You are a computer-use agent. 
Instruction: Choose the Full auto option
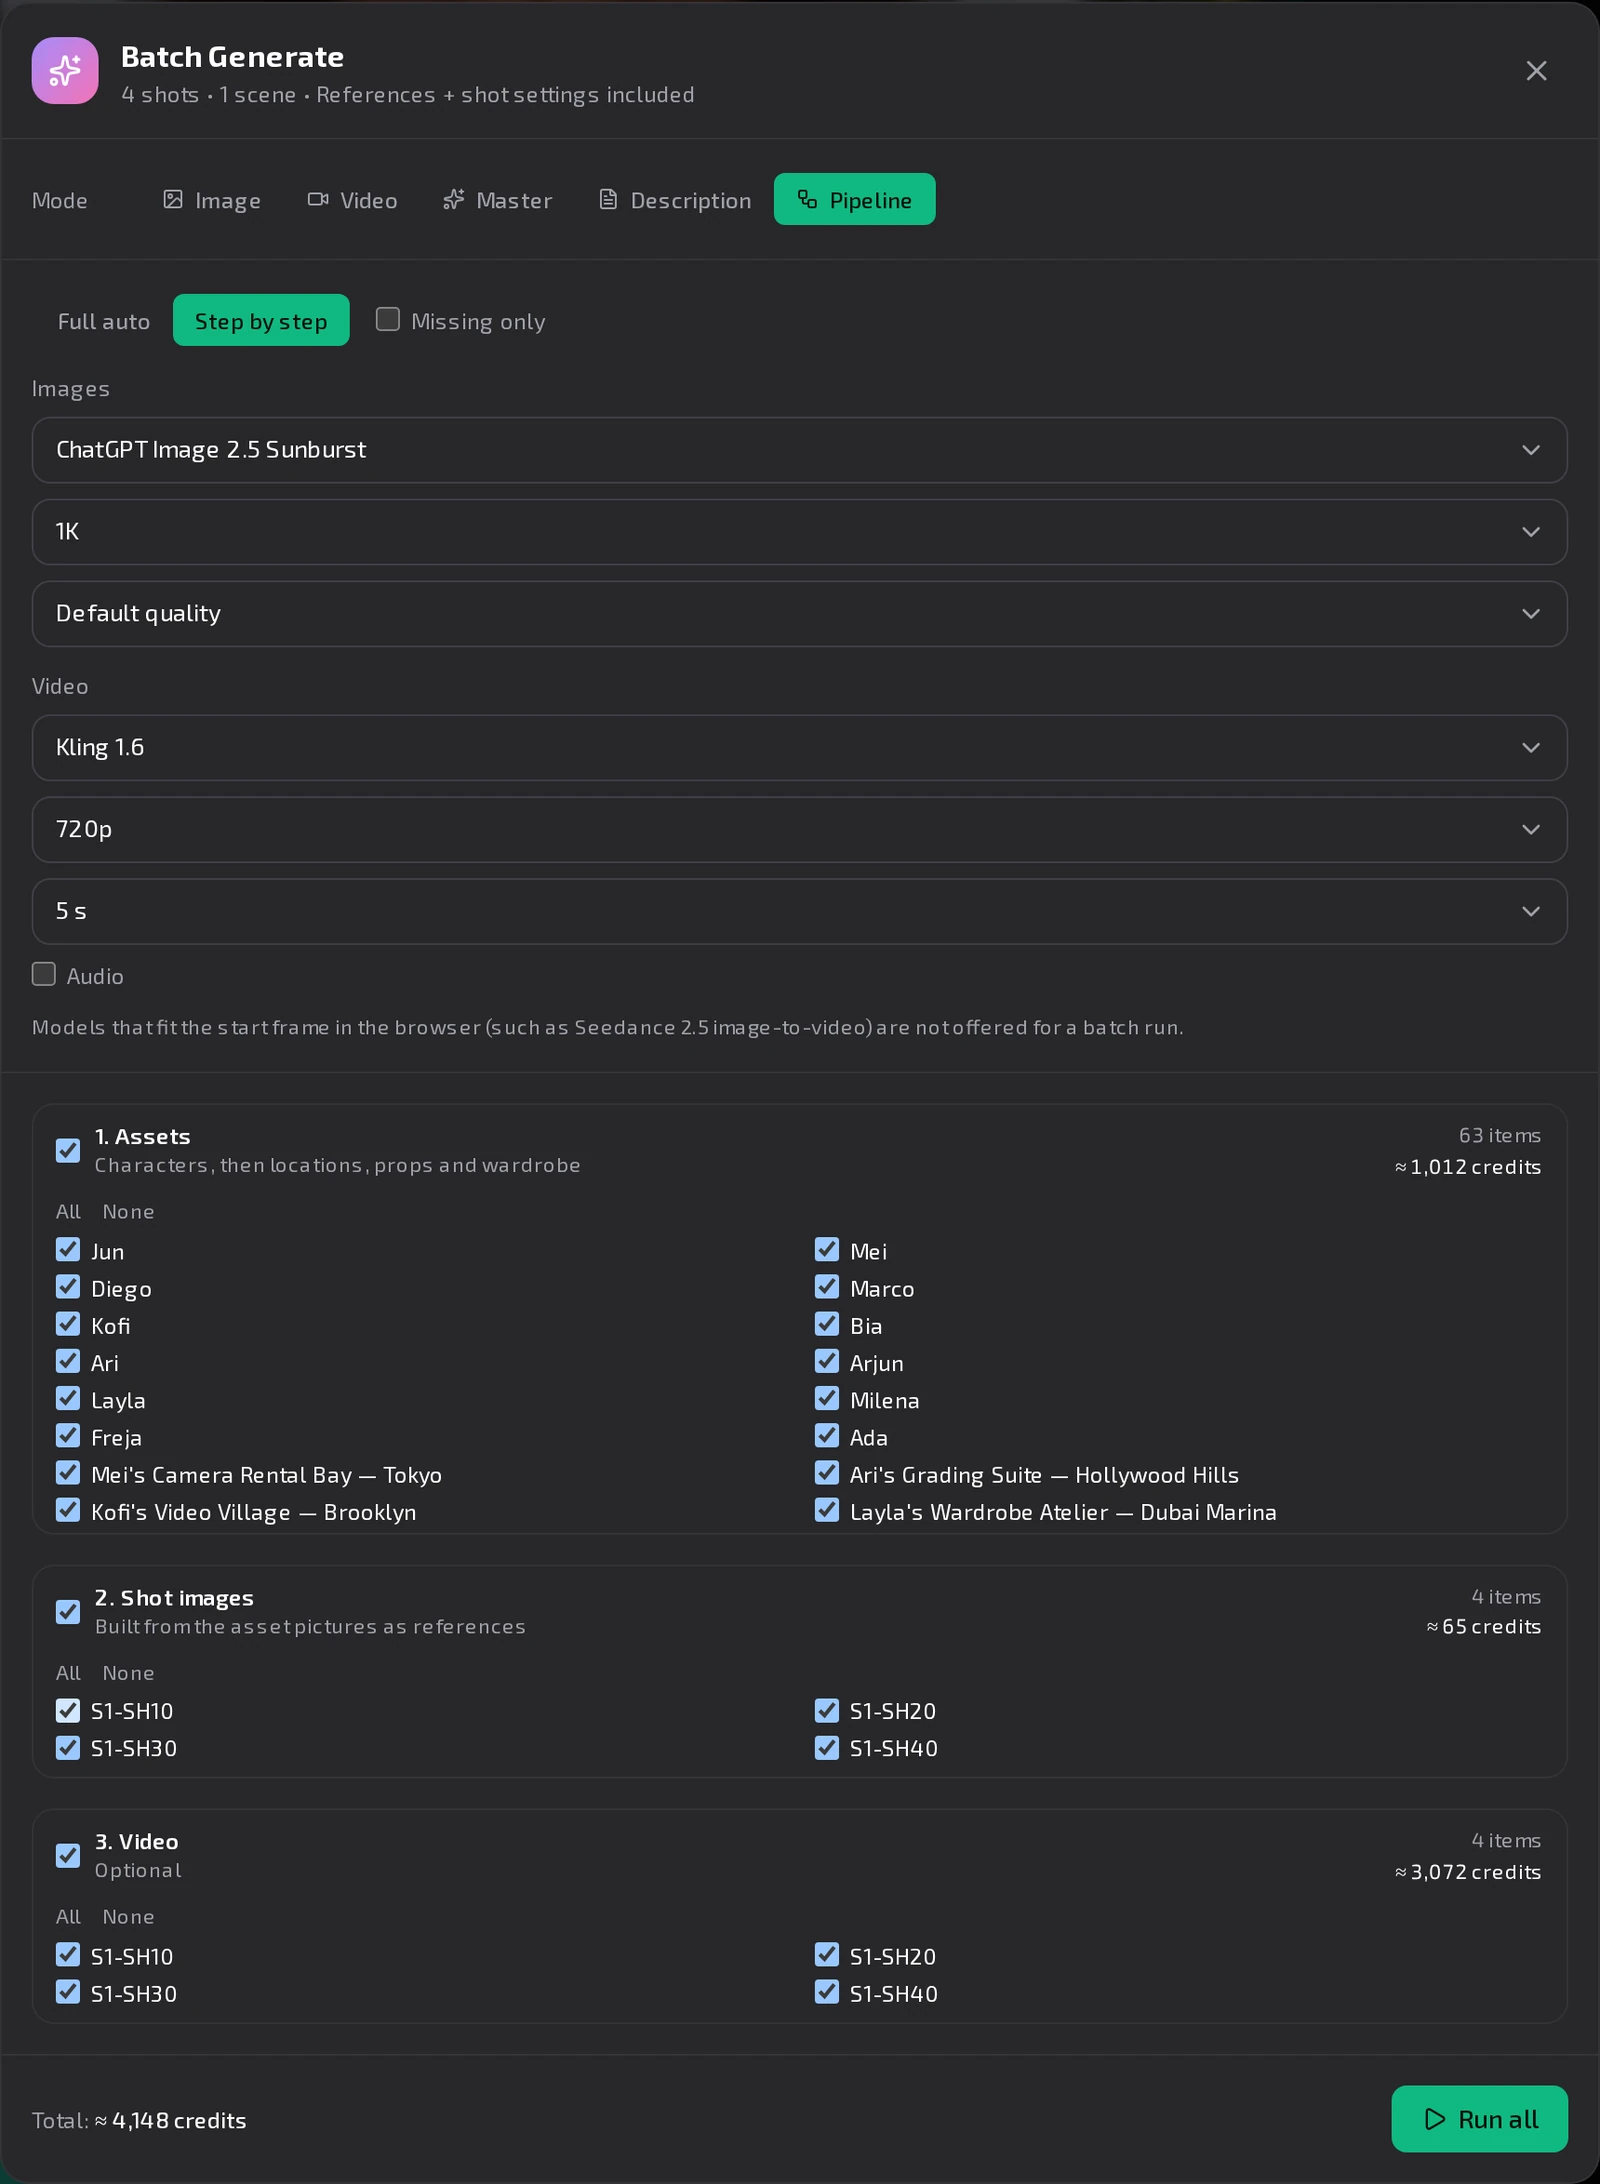(x=104, y=321)
